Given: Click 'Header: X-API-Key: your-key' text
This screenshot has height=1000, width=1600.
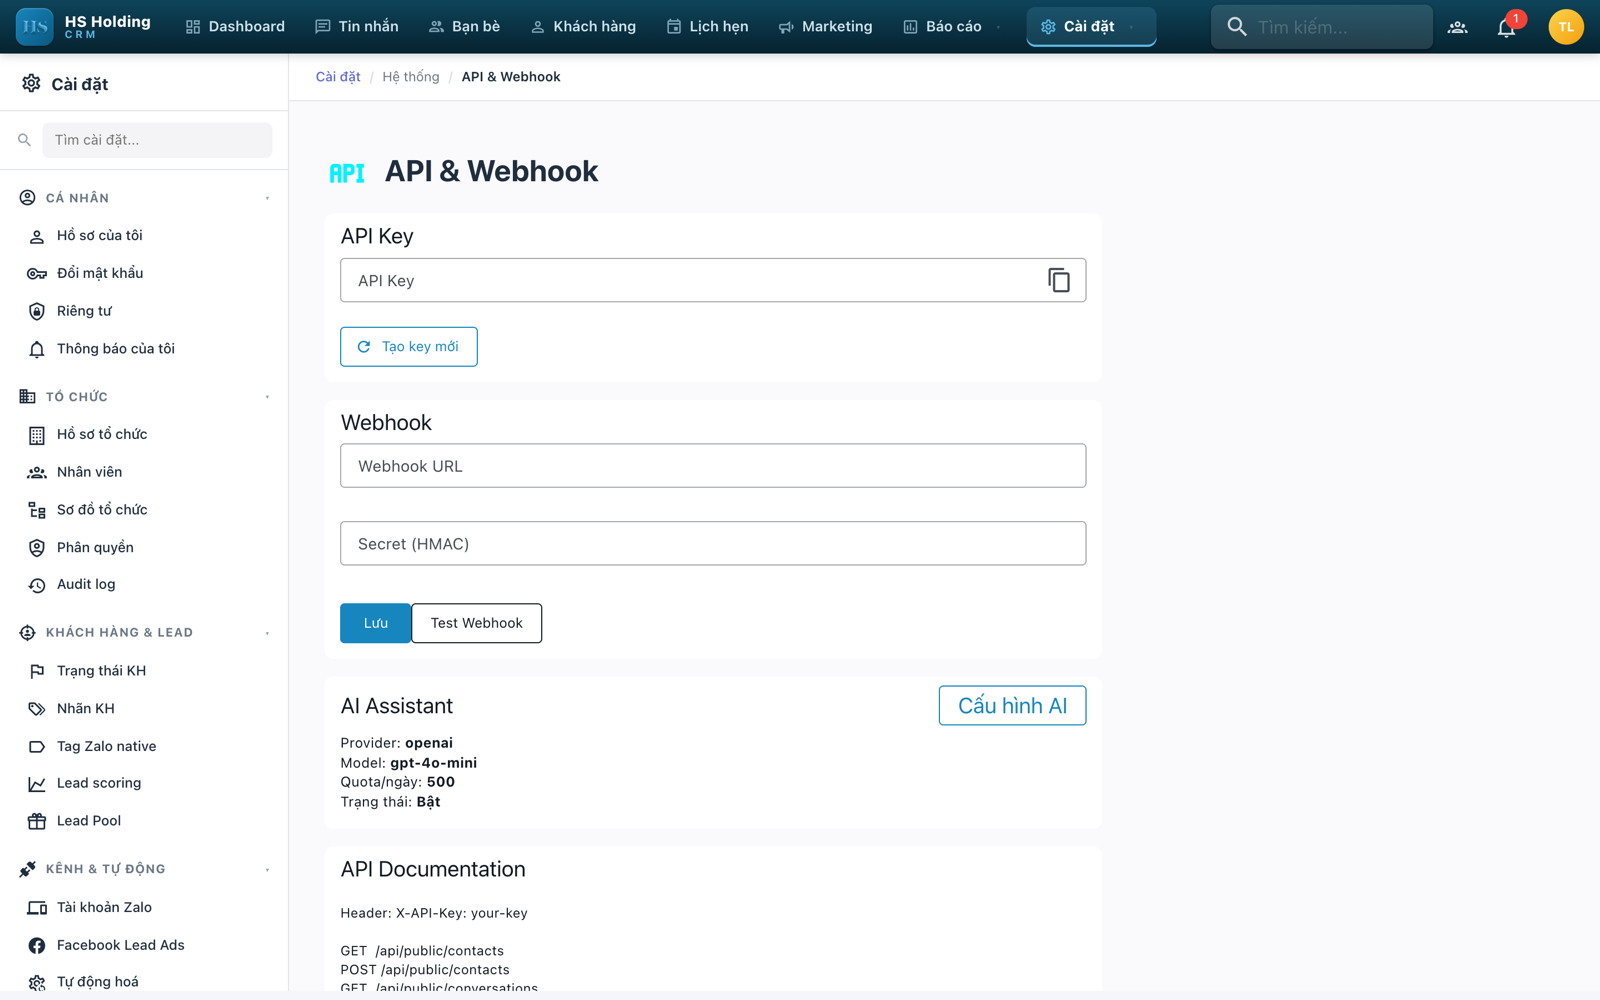Looking at the screenshot, I should tap(434, 913).
